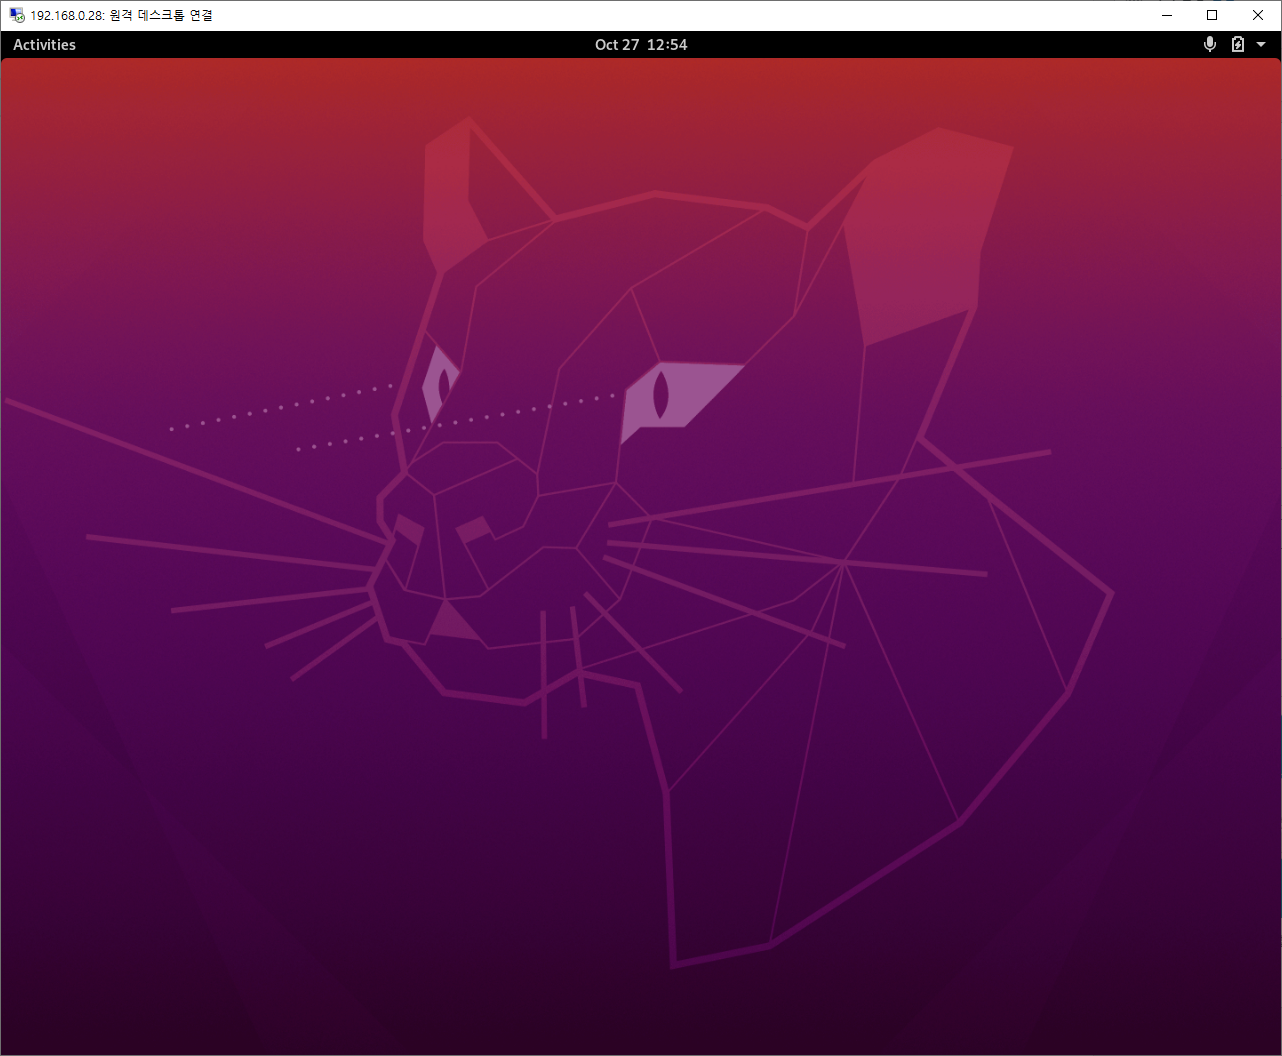Open the Activities overview

[44, 44]
